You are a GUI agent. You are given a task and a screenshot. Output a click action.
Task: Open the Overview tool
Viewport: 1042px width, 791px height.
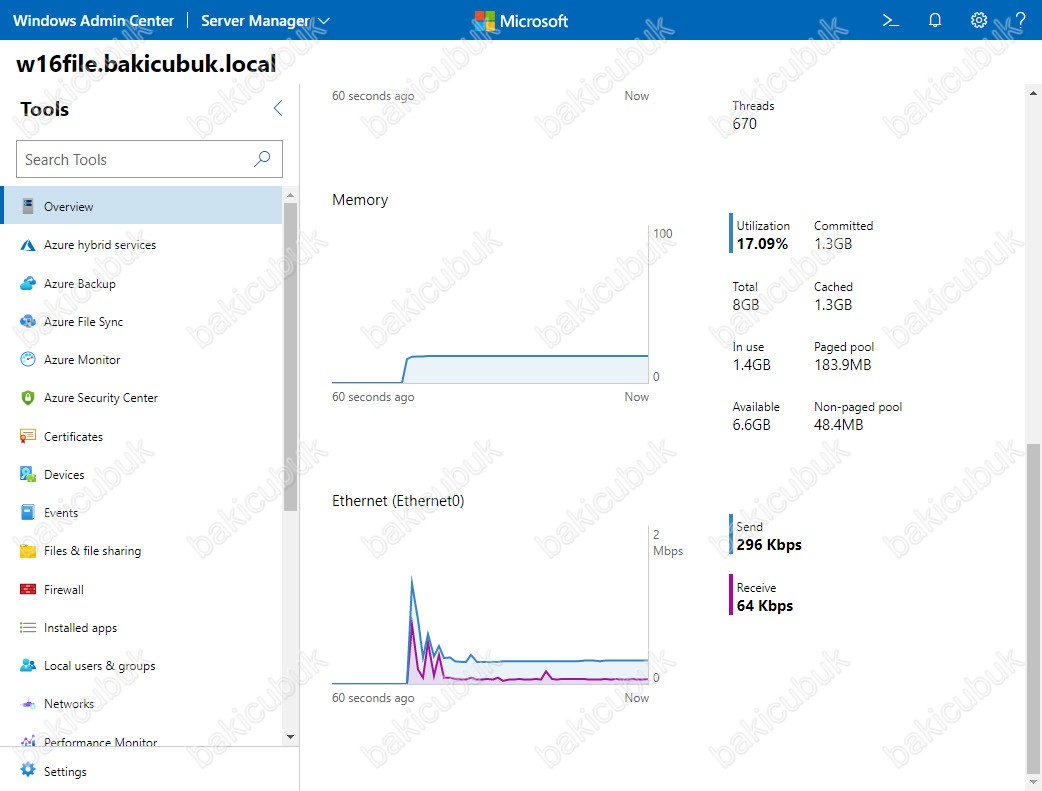tap(142, 206)
